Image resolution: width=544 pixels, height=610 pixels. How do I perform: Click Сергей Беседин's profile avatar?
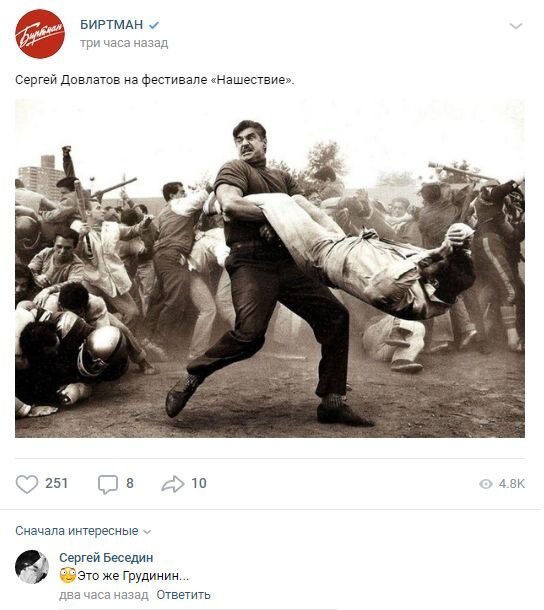(32, 567)
